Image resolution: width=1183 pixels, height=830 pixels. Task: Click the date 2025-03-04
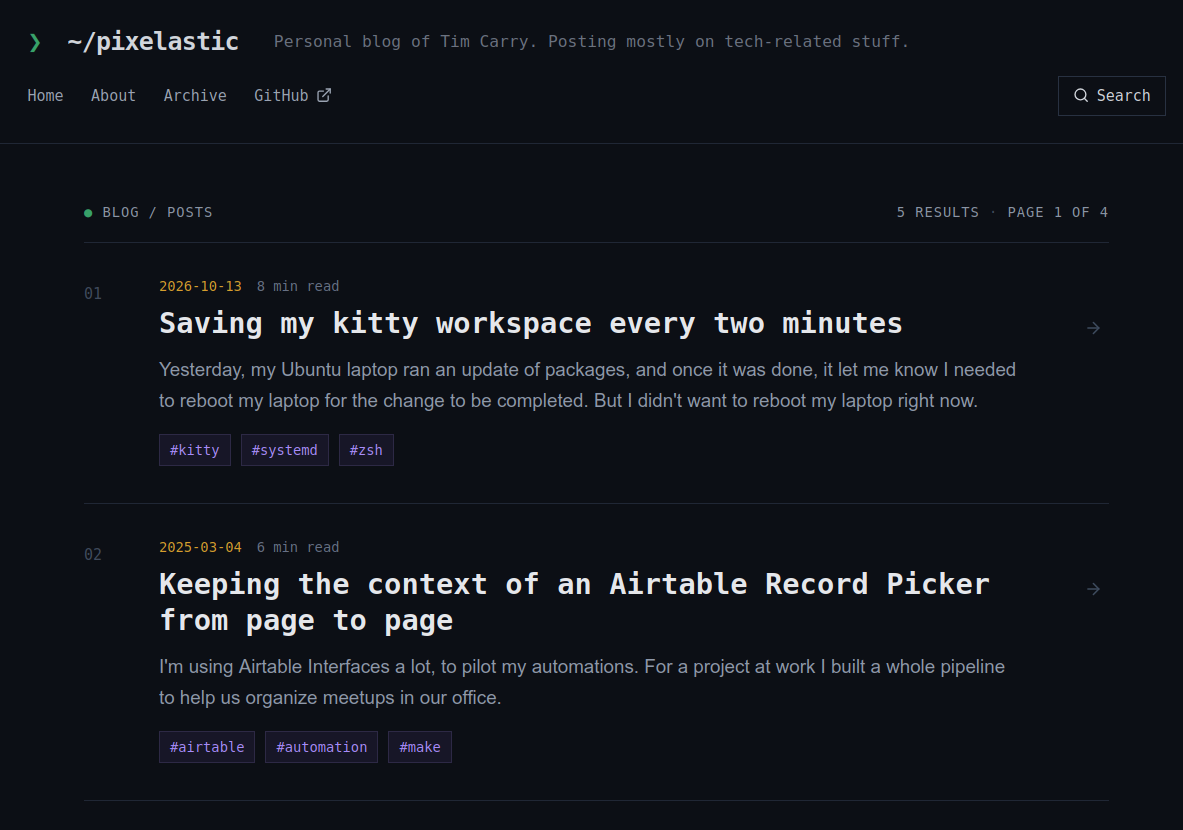click(200, 547)
